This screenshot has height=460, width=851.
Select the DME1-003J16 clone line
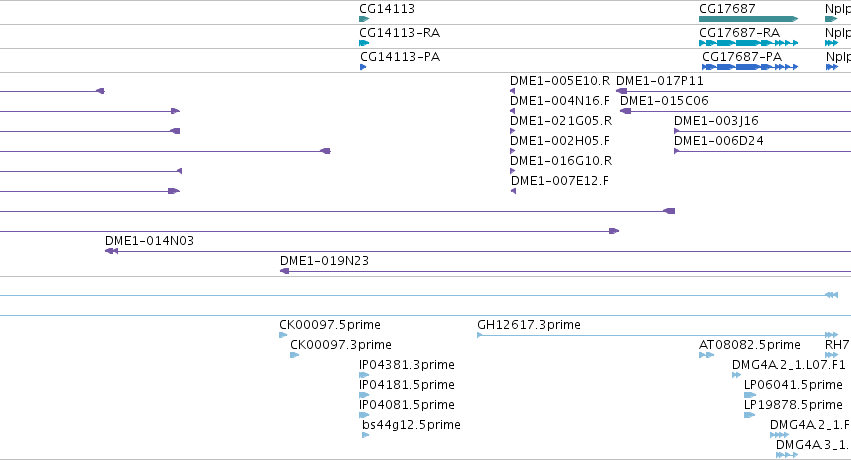[x=763, y=131]
